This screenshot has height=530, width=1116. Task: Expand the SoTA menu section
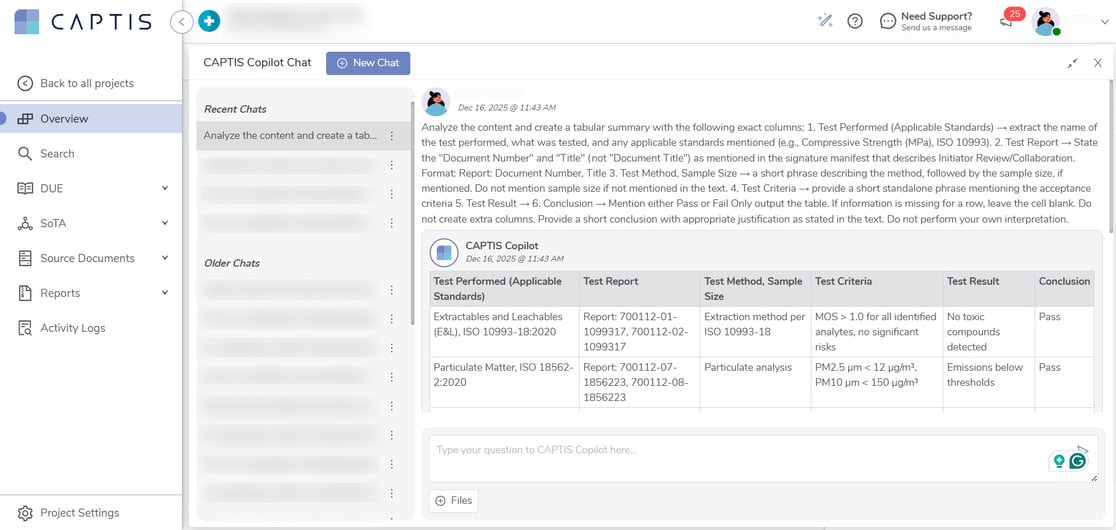(x=165, y=223)
